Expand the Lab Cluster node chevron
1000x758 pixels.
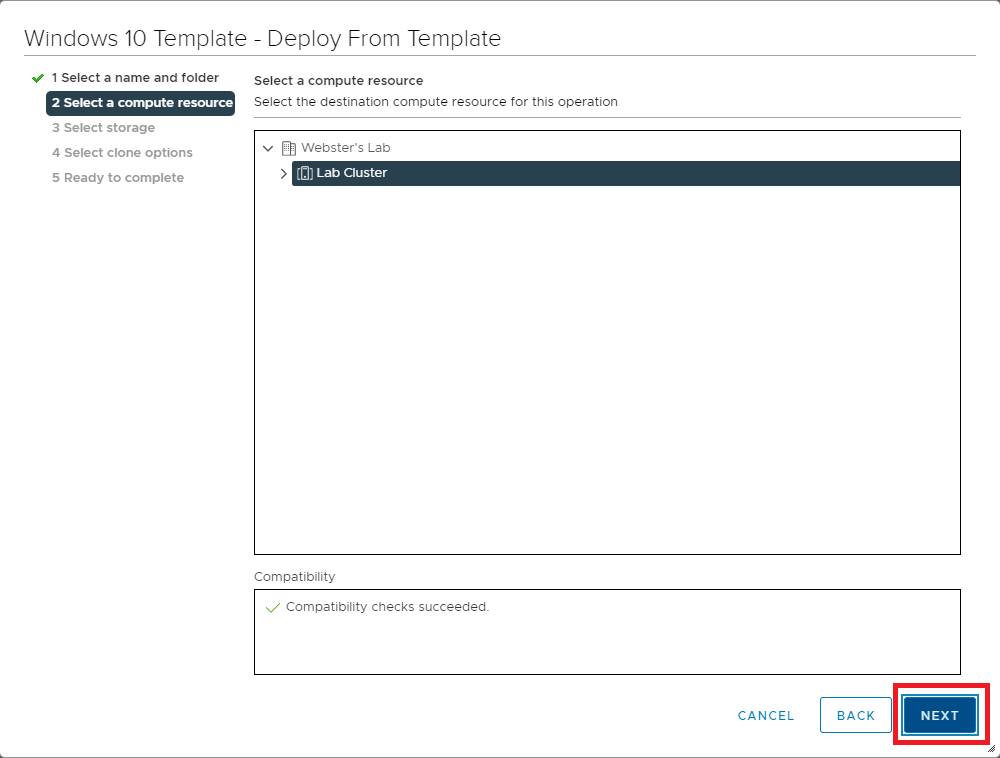coord(283,173)
